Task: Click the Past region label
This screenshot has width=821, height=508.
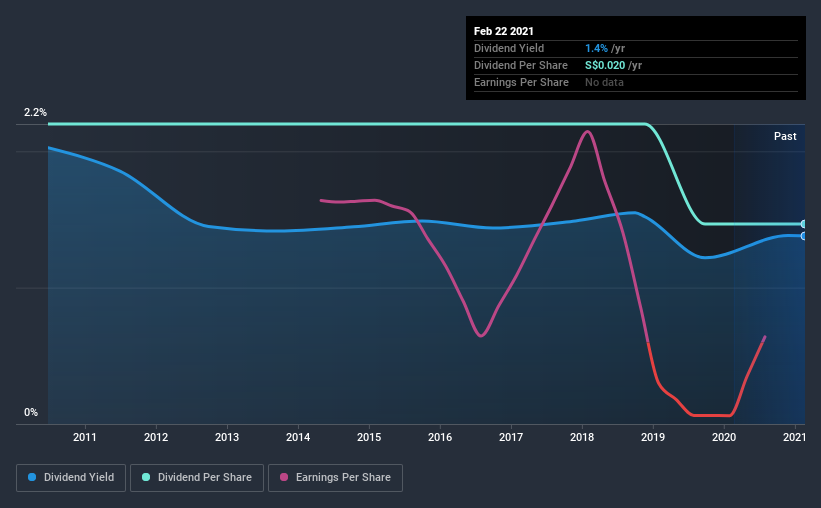Action: tap(785, 136)
